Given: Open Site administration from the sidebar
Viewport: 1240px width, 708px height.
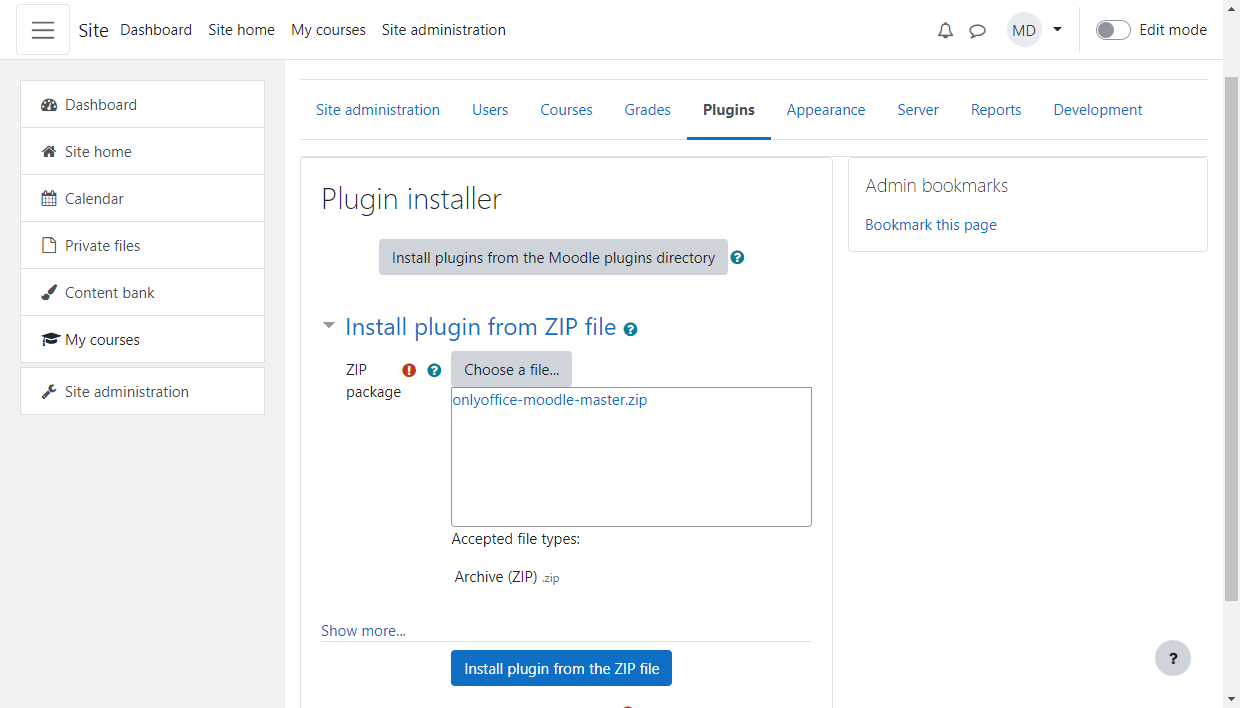Looking at the screenshot, I should pos(142,391).
